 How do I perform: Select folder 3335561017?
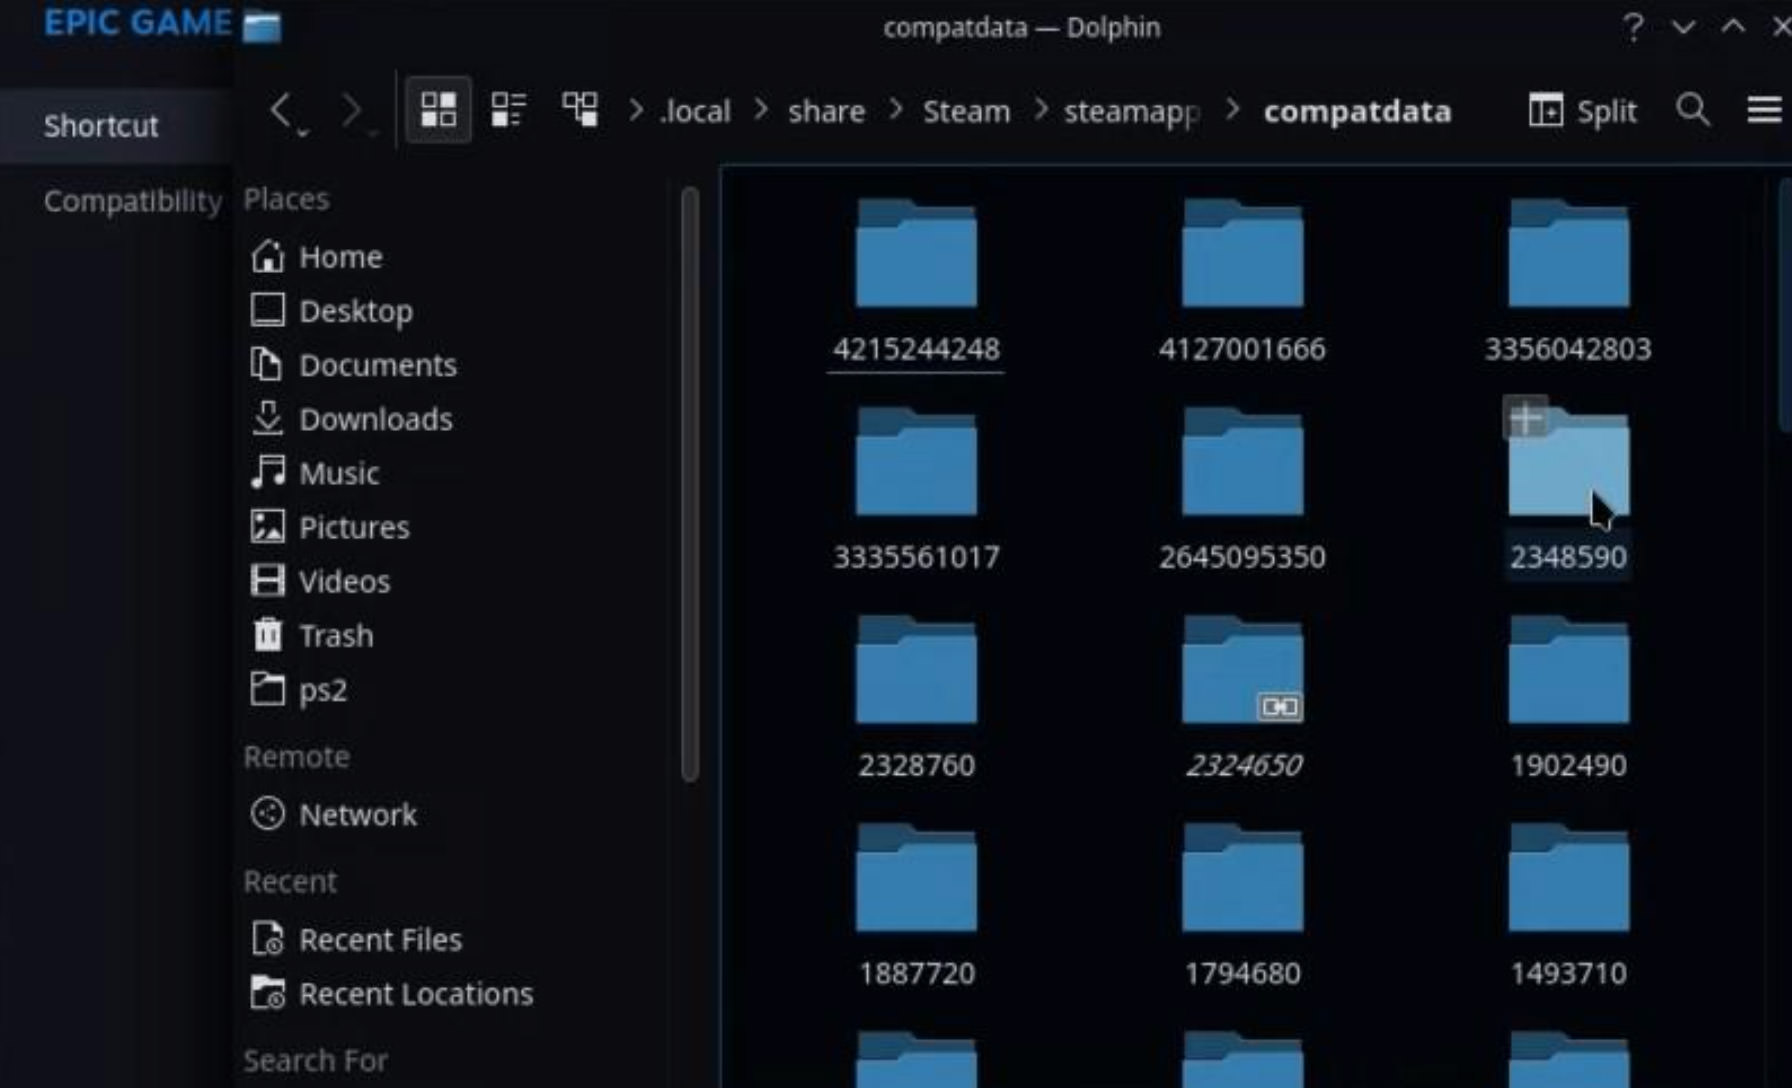pyautogui.click(x=916, y=488)
